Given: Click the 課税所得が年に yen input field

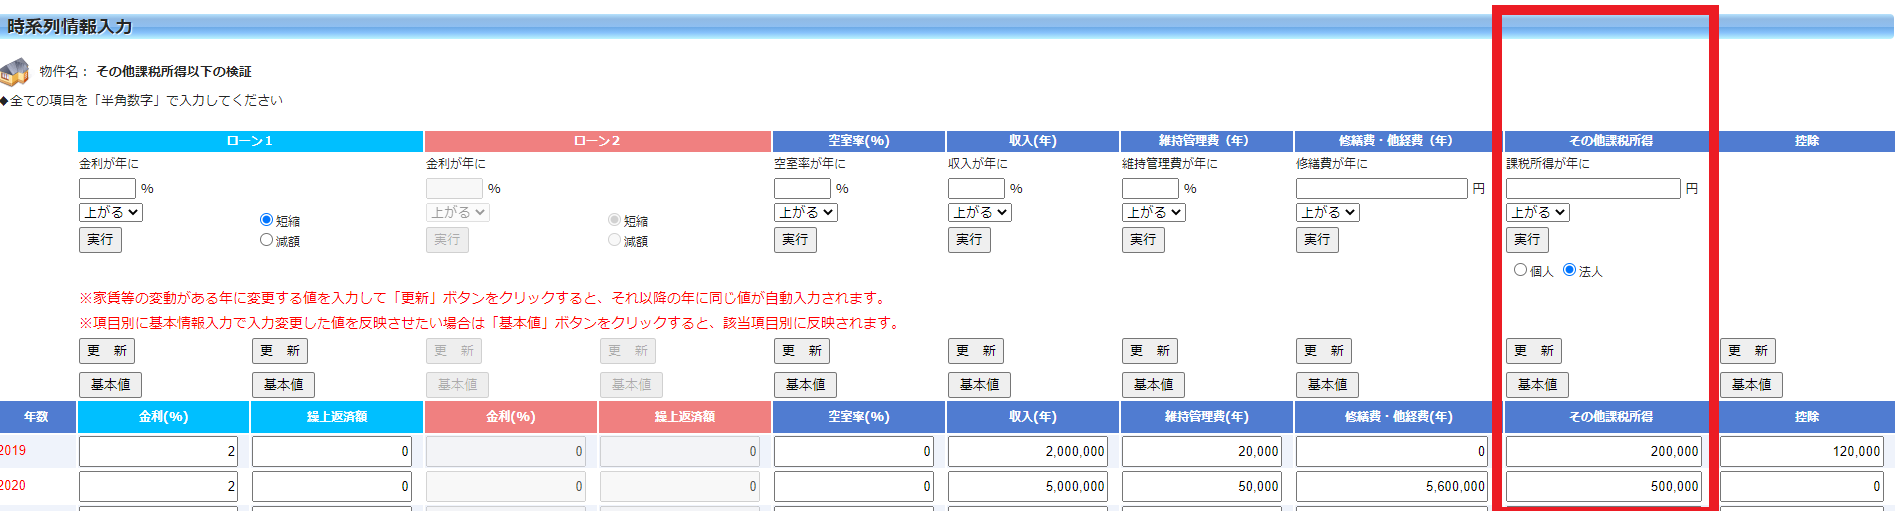Looking at the screenshot, I should [1592, 188].
